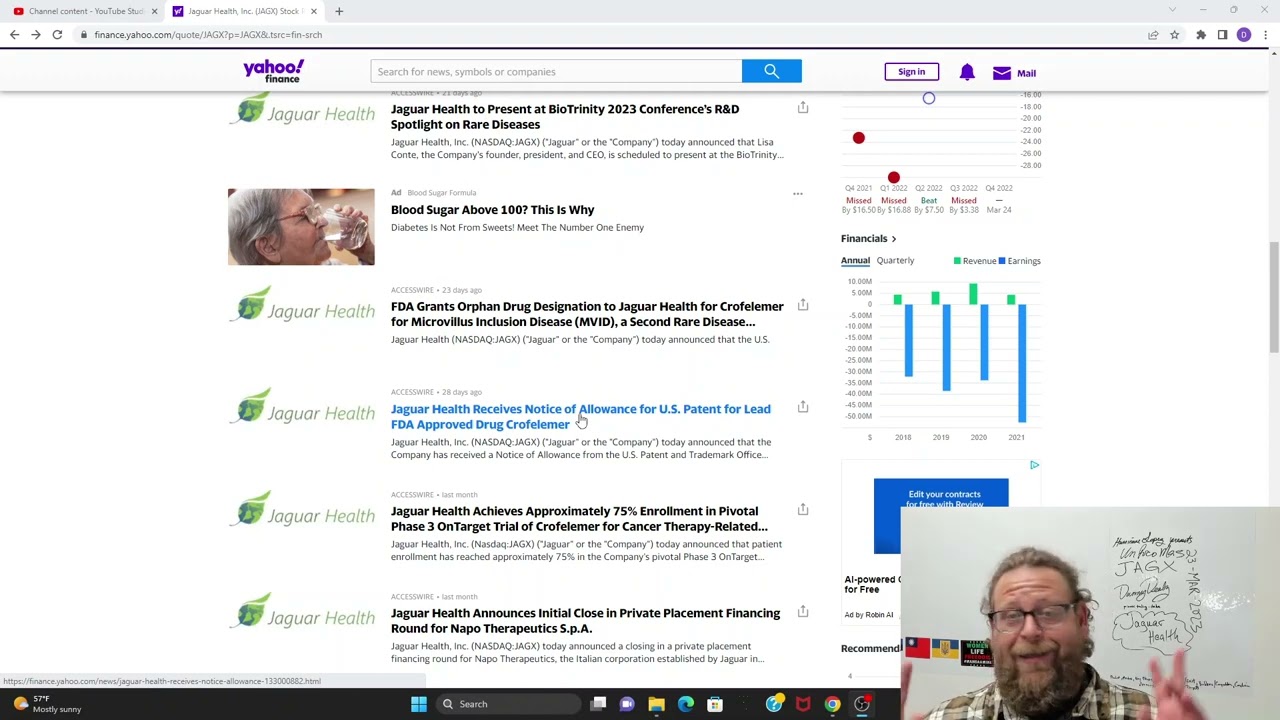
Task: Open Microsoft Edge from the taskbar
Action: point(686,704)
